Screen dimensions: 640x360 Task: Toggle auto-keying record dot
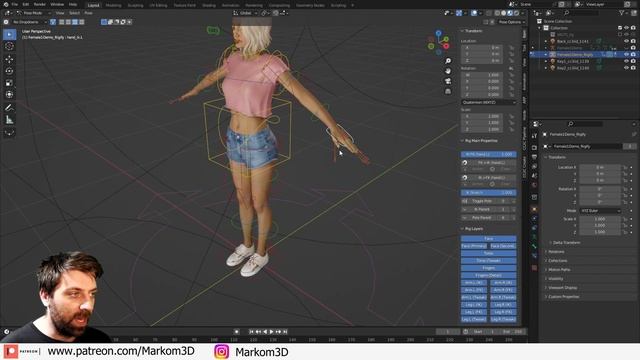tap(236, 332)
